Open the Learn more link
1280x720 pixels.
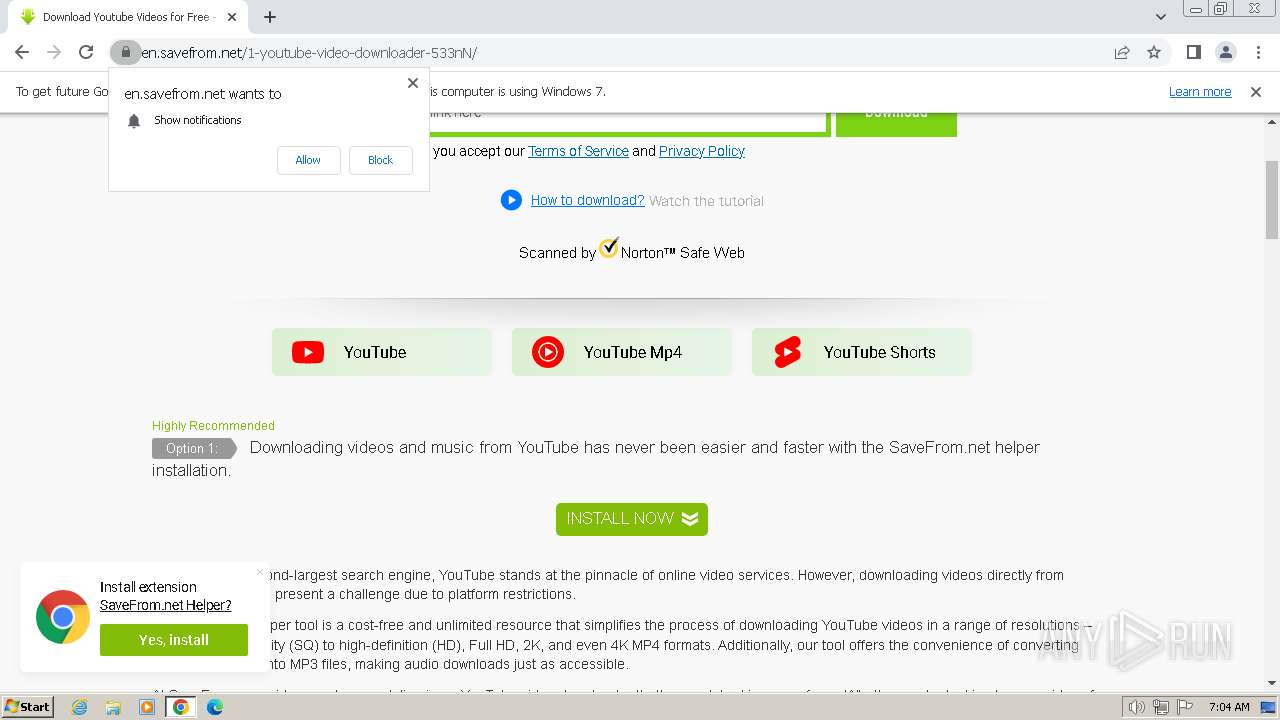click(x=1200, y=92)
